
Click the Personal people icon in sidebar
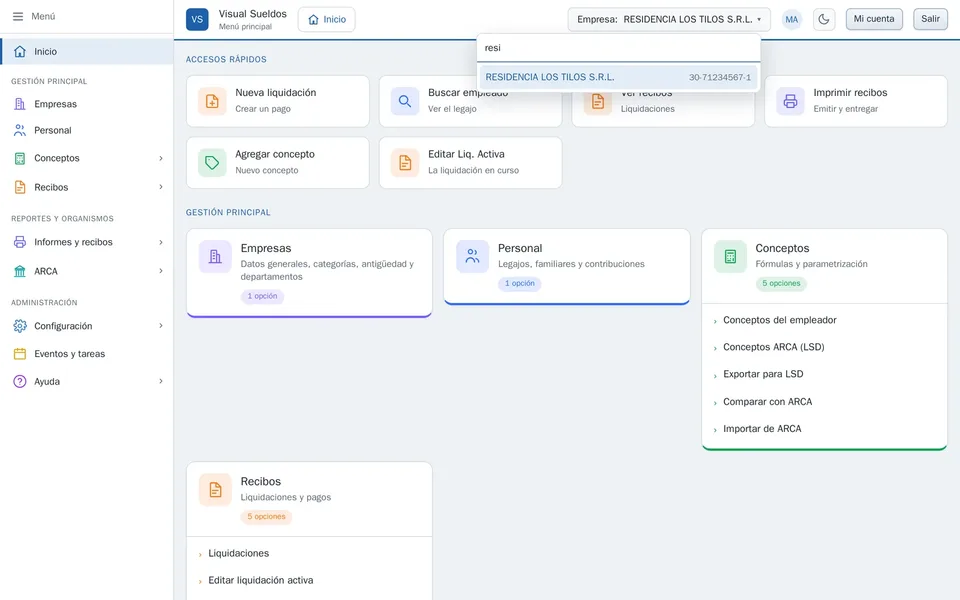tap(20, 130)
